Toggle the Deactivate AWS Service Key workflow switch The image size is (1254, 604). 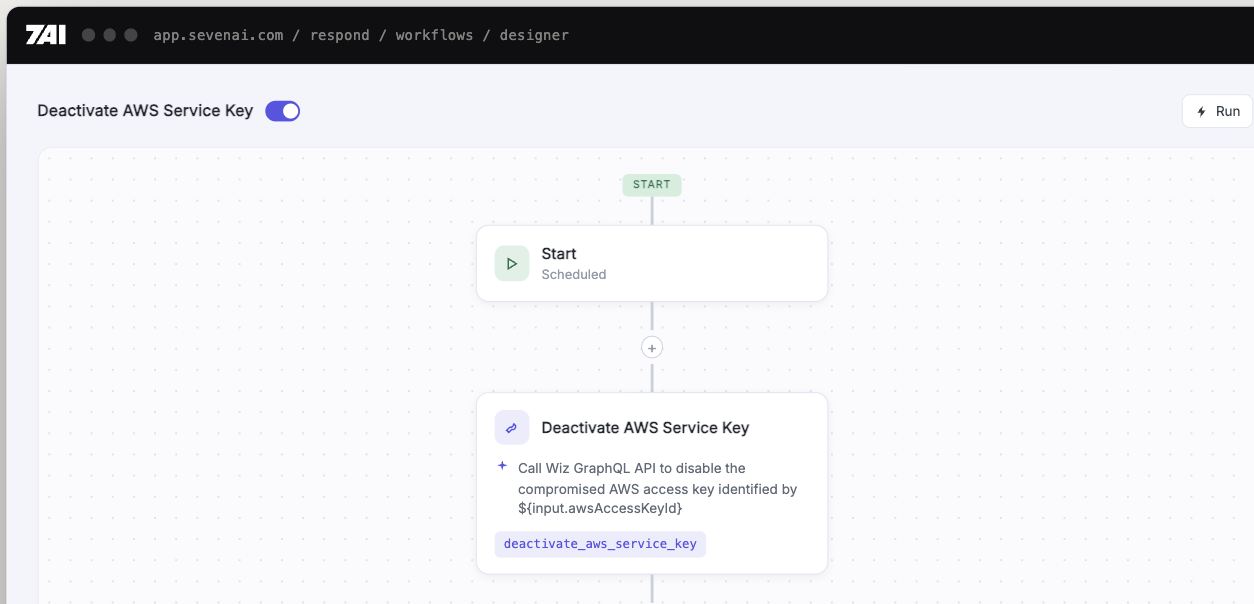click(x=282, y=111)
